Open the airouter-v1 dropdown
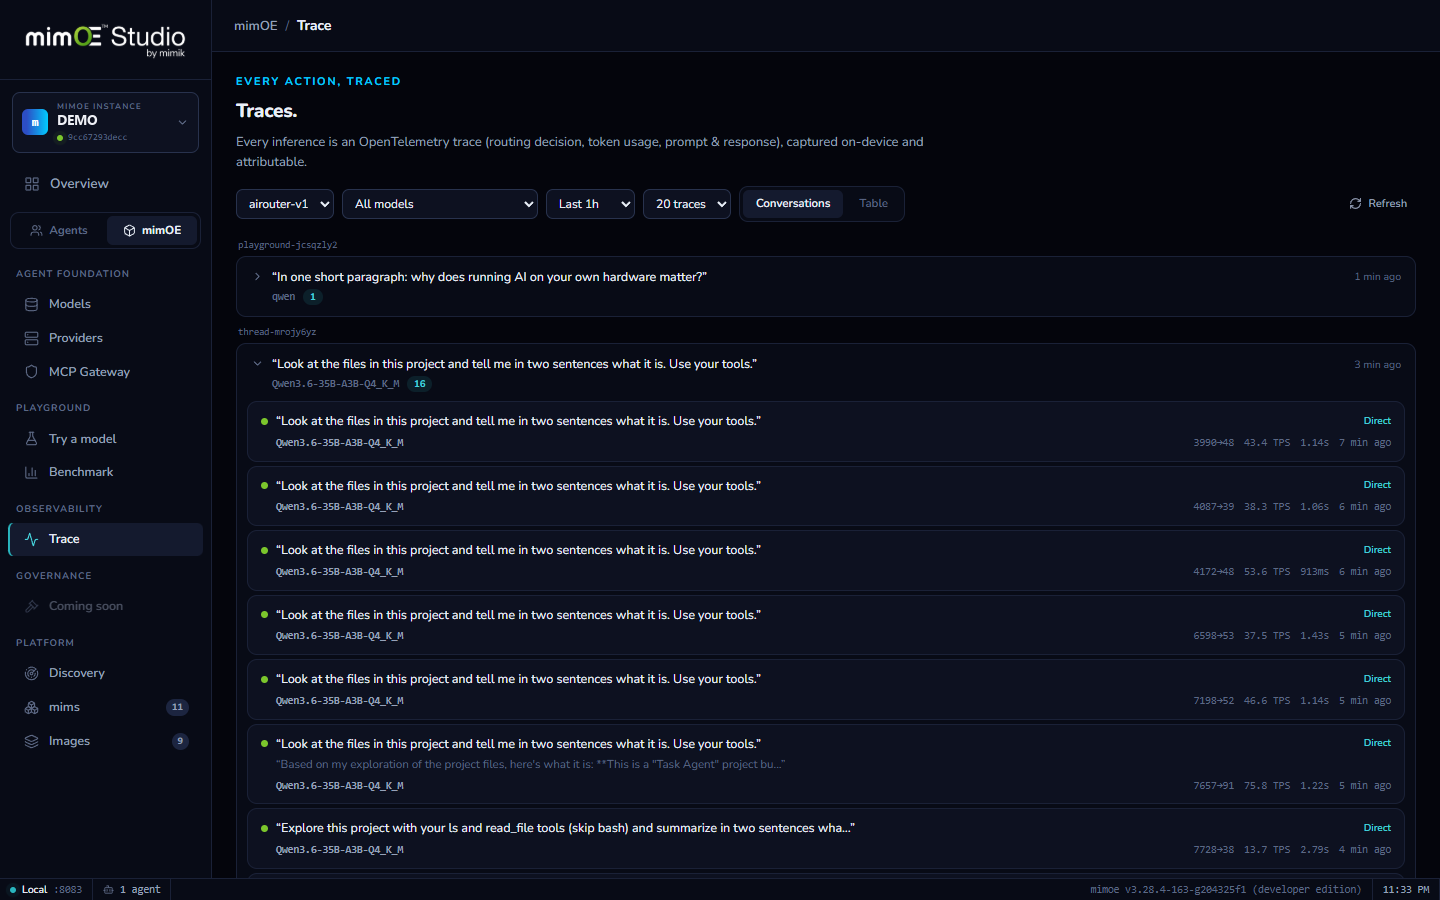This screenshot has width=1440, height=900. click(285, 204)
